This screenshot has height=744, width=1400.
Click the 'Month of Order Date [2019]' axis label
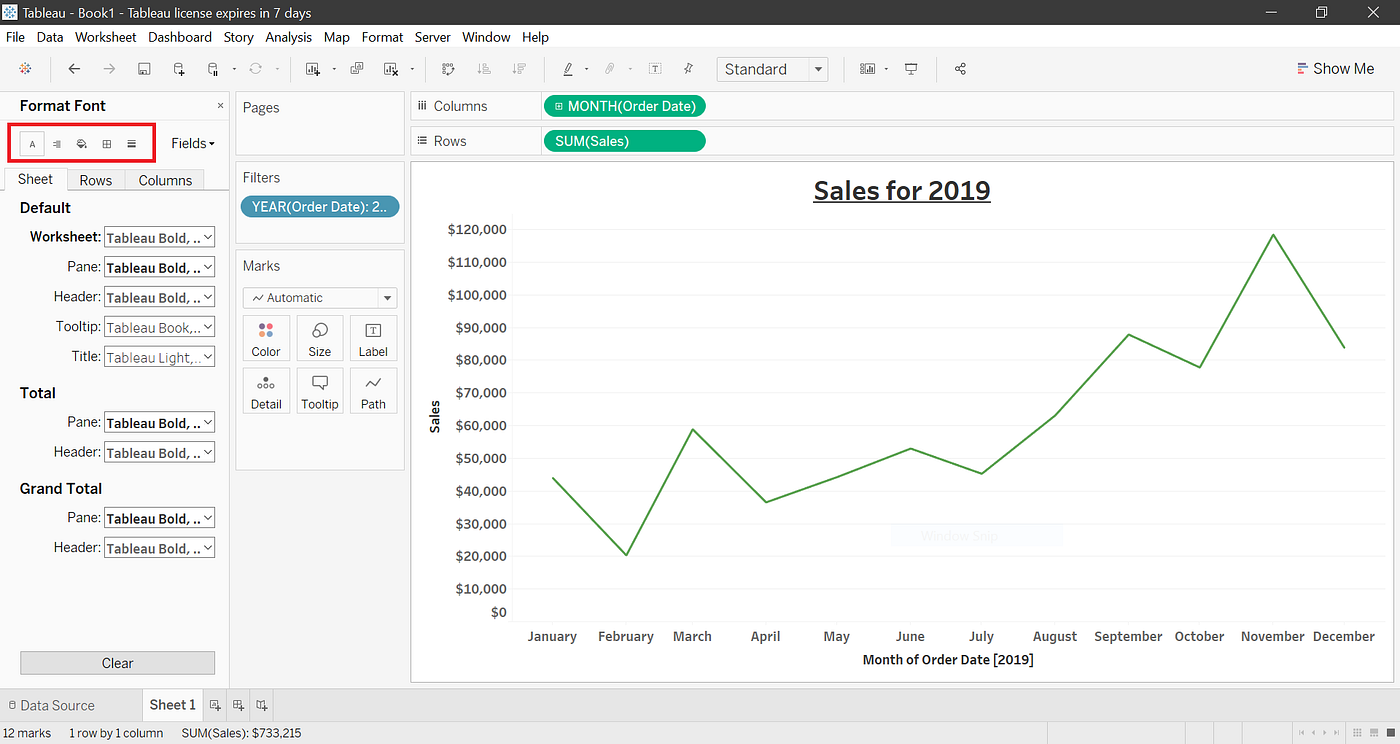948,660
